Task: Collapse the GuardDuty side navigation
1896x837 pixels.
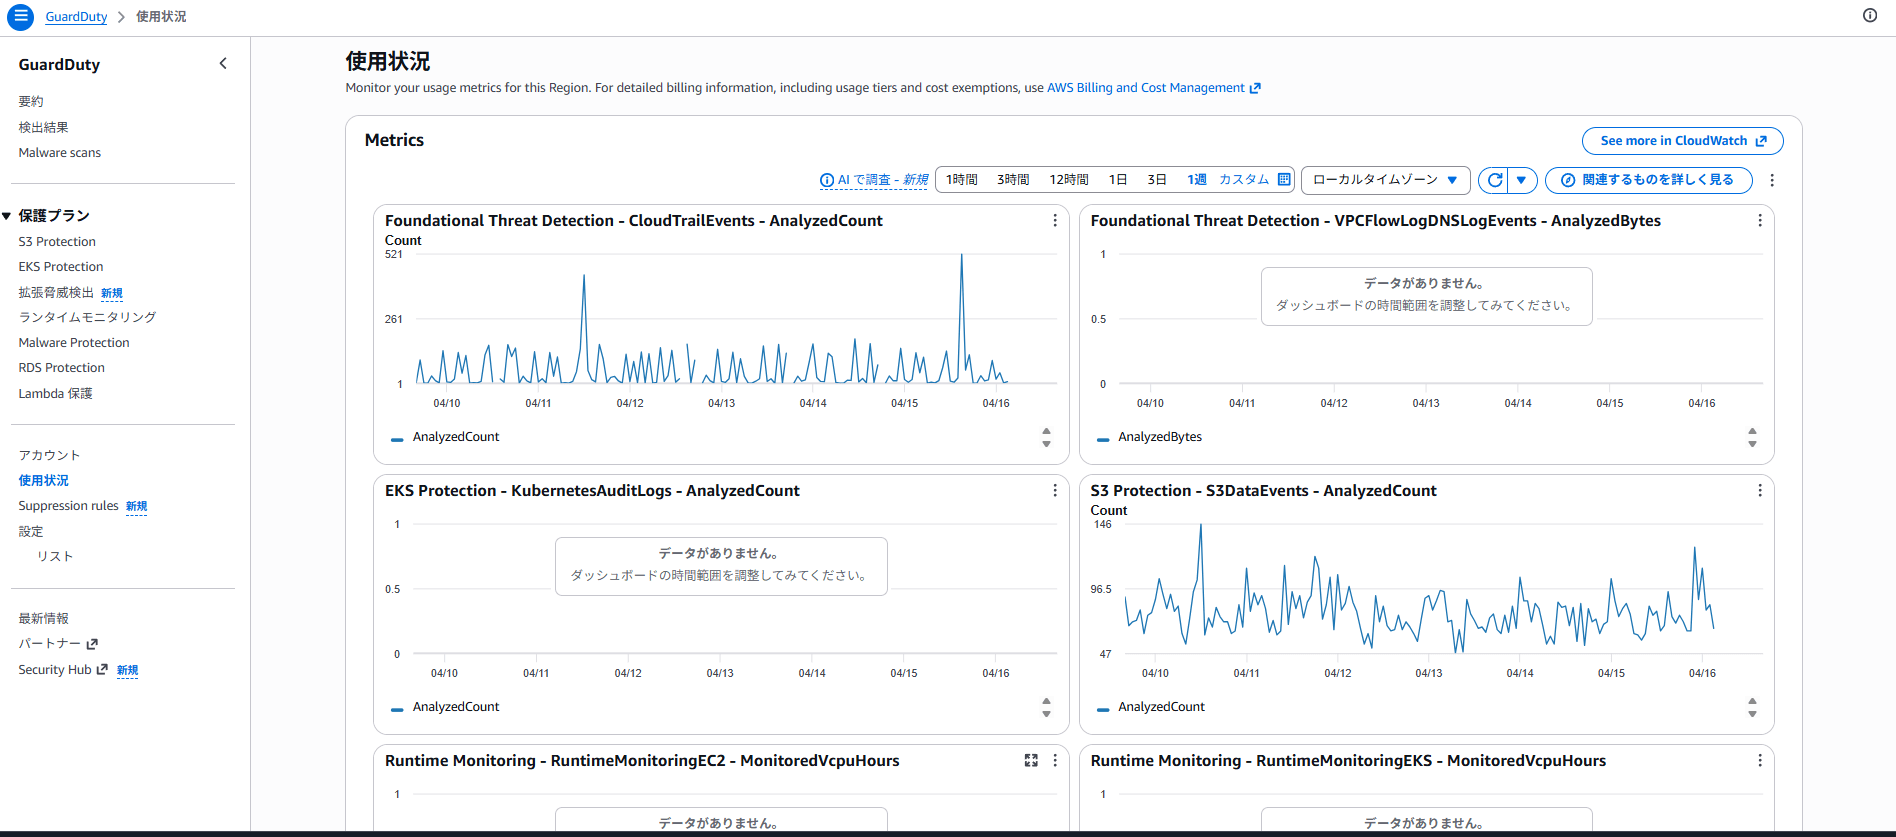Action: tap(223, 64)
